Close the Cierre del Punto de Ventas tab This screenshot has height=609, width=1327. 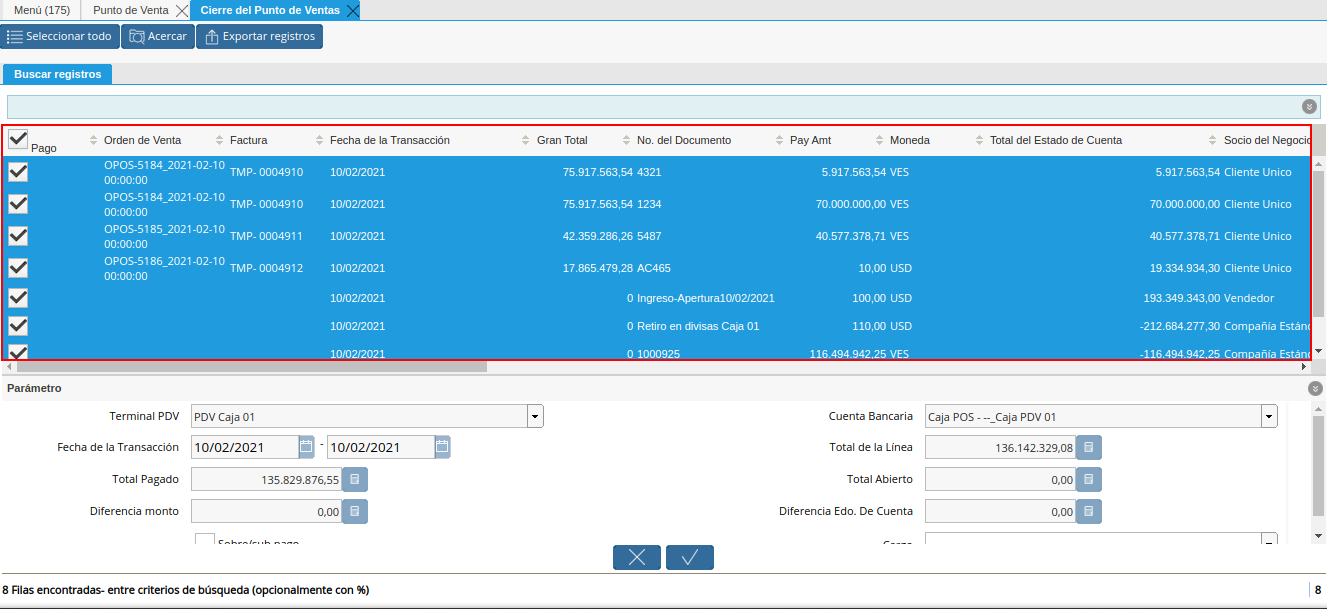[x=352, y=11]
